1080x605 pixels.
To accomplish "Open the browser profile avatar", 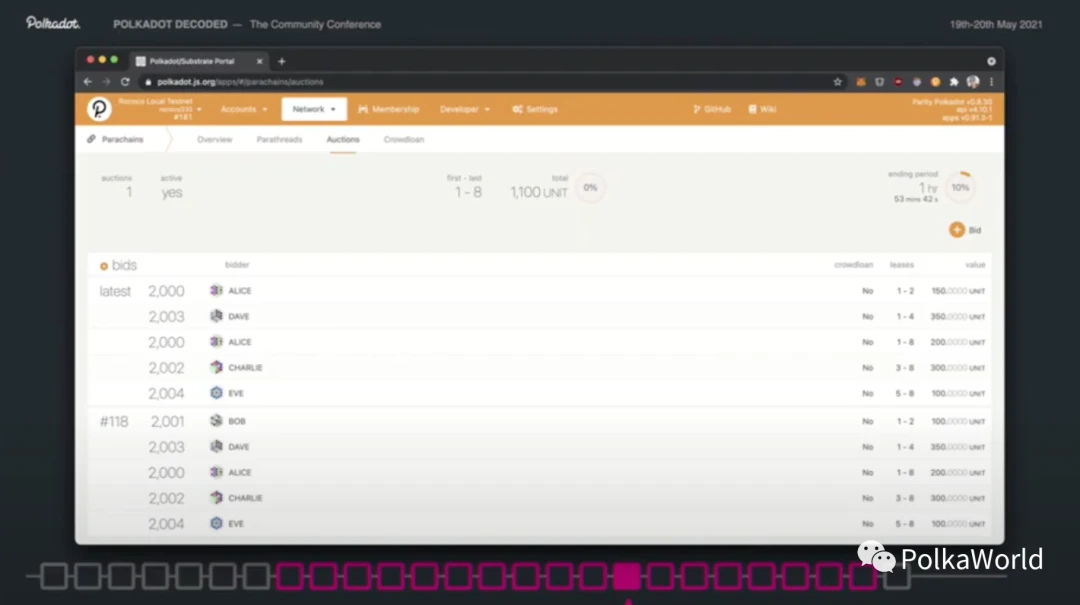I will [x=973, y=82].
